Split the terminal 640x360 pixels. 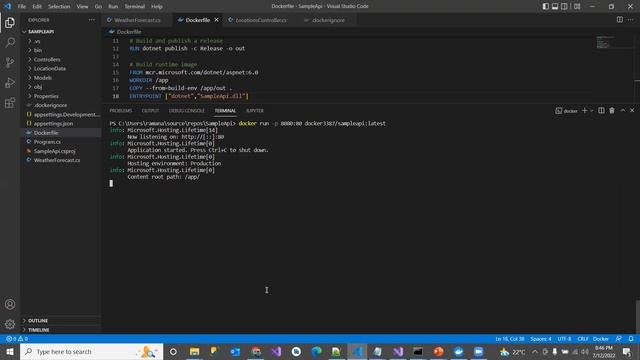click(x=601, y=111)
